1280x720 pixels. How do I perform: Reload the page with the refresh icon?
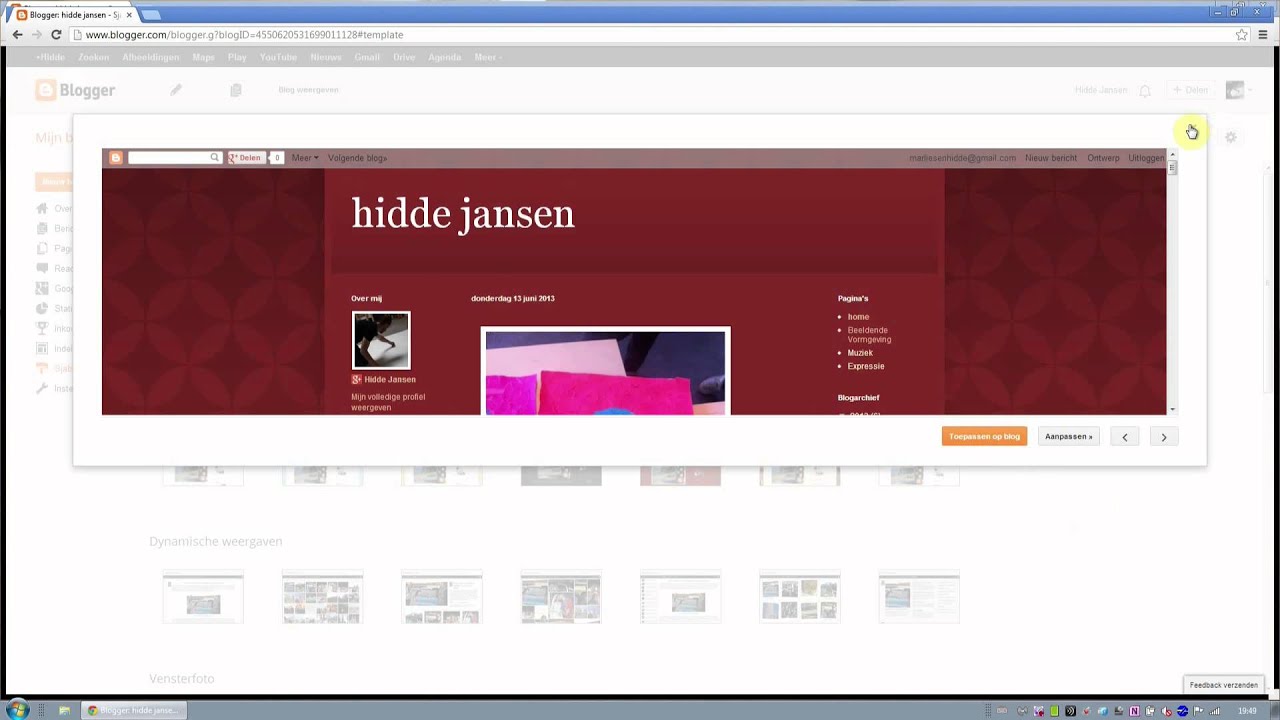(56, 34)
